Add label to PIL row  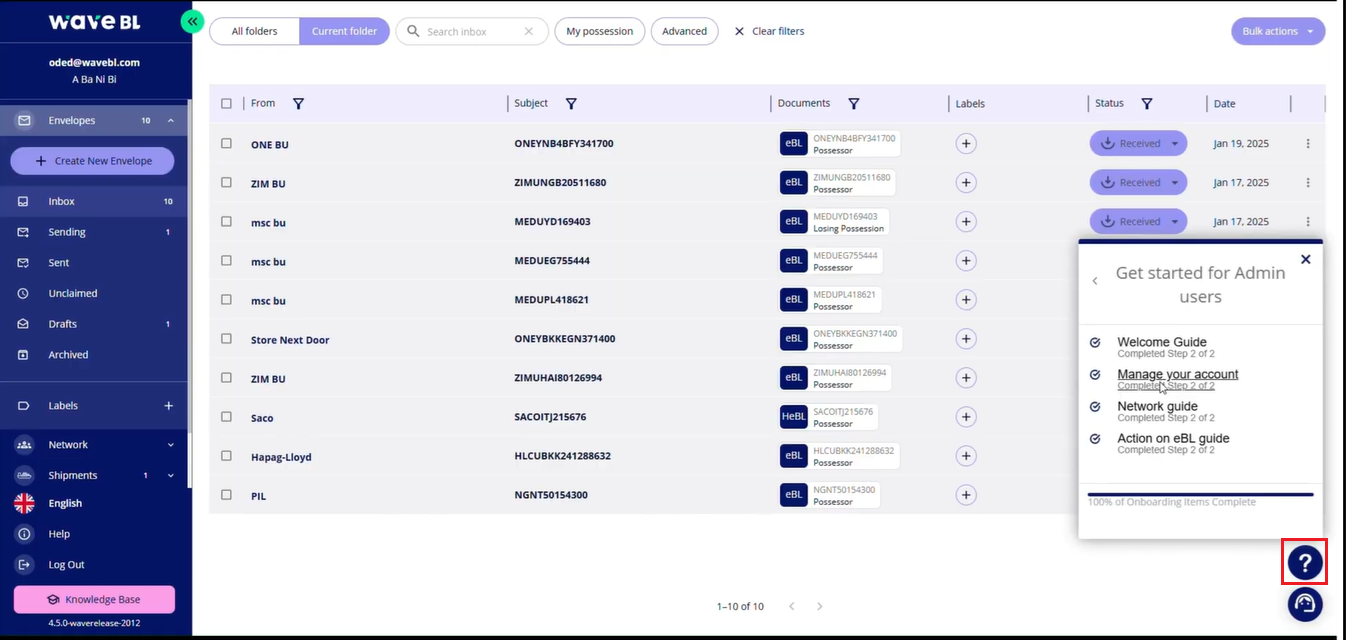(x=966, y=495)
